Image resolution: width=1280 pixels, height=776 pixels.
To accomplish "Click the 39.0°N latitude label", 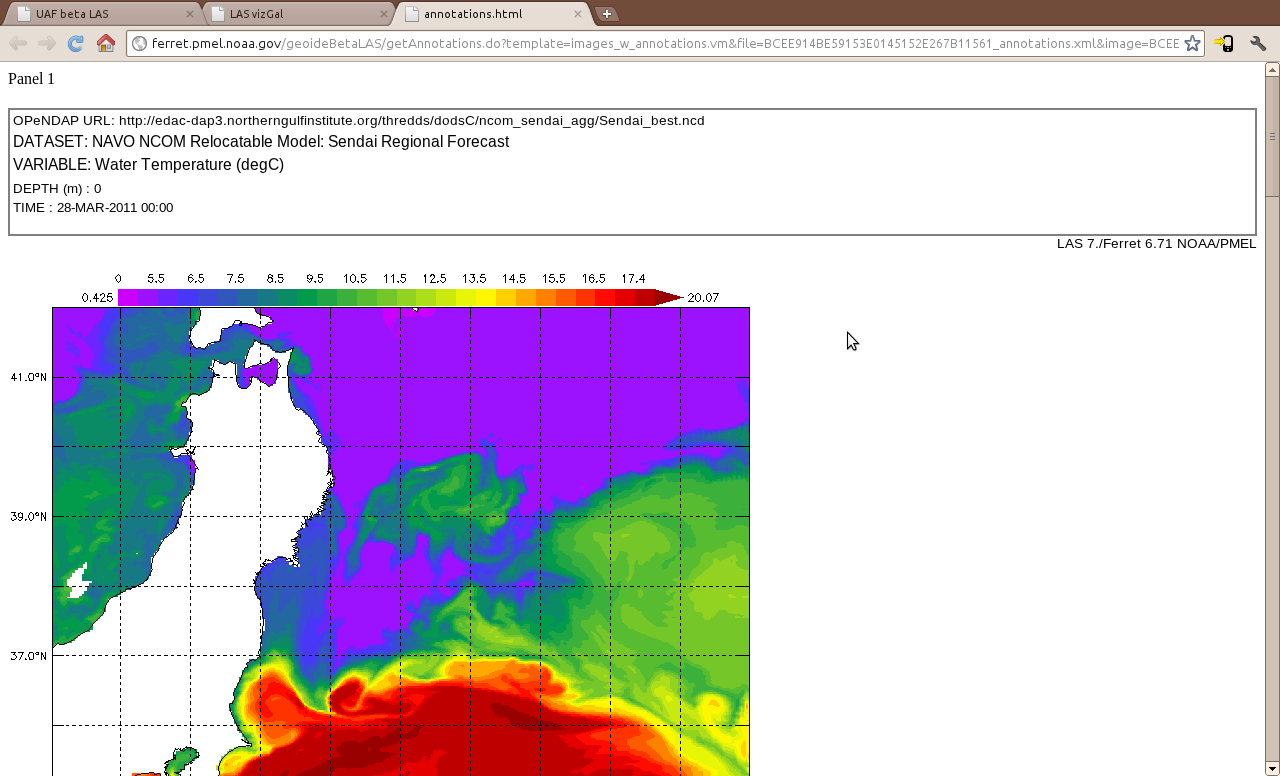I will [x=29, y=517].
